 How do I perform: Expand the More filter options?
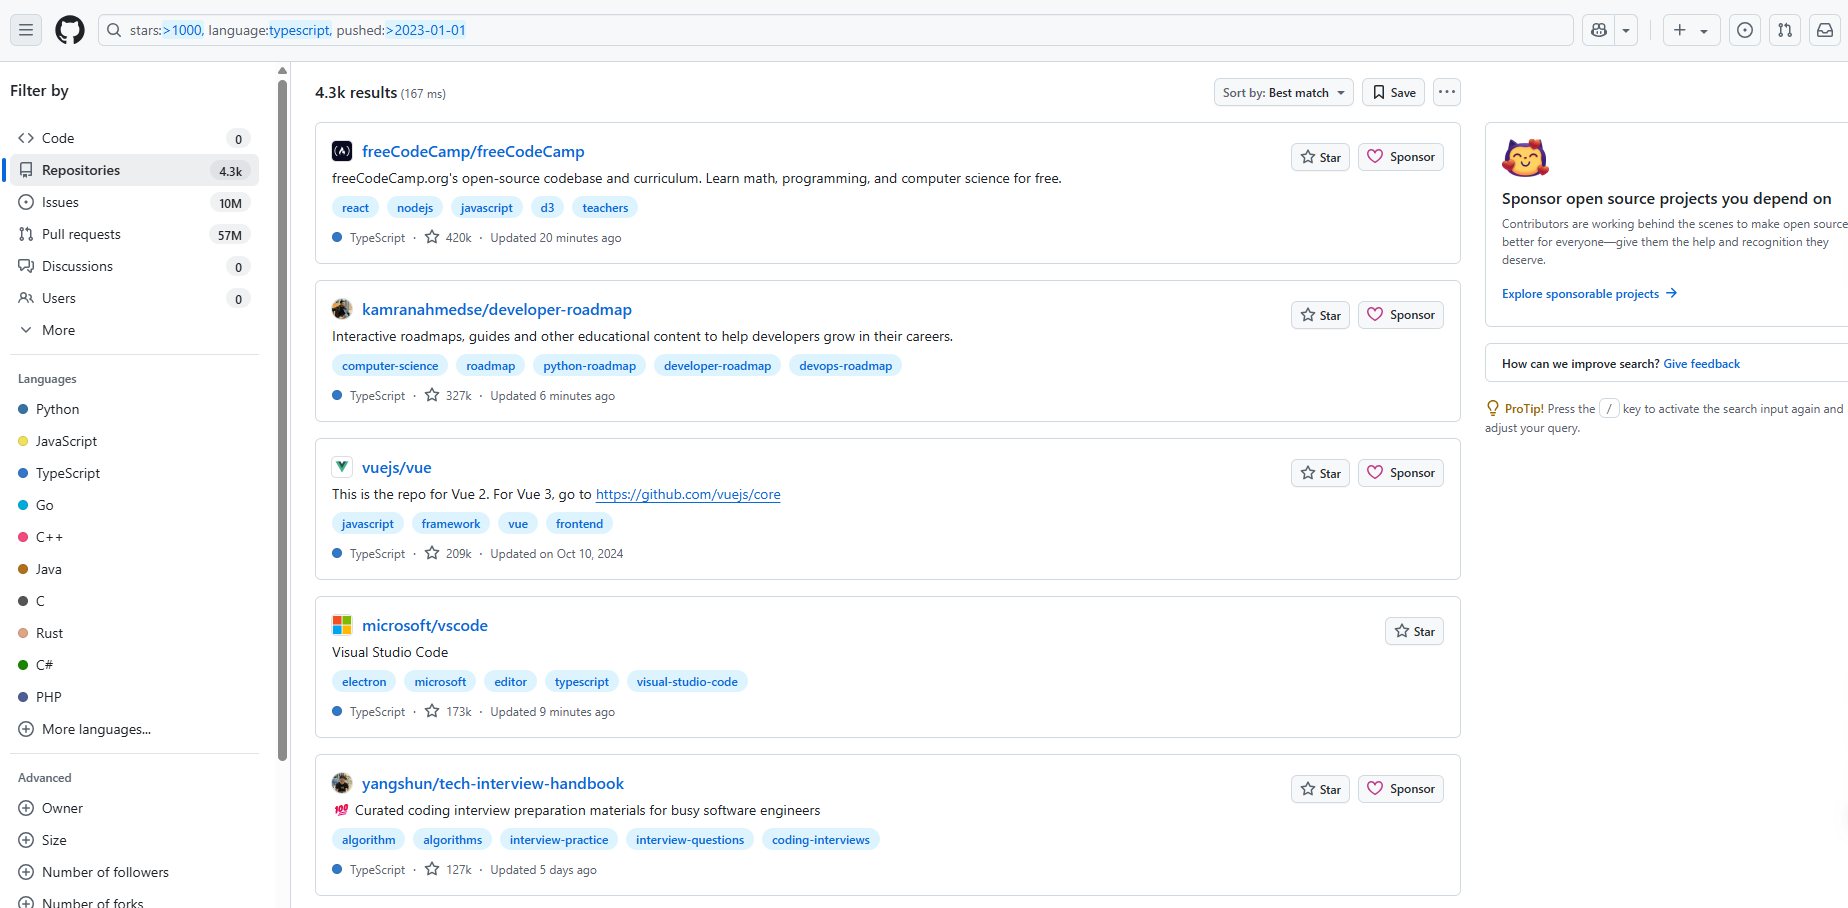point(134,330)
